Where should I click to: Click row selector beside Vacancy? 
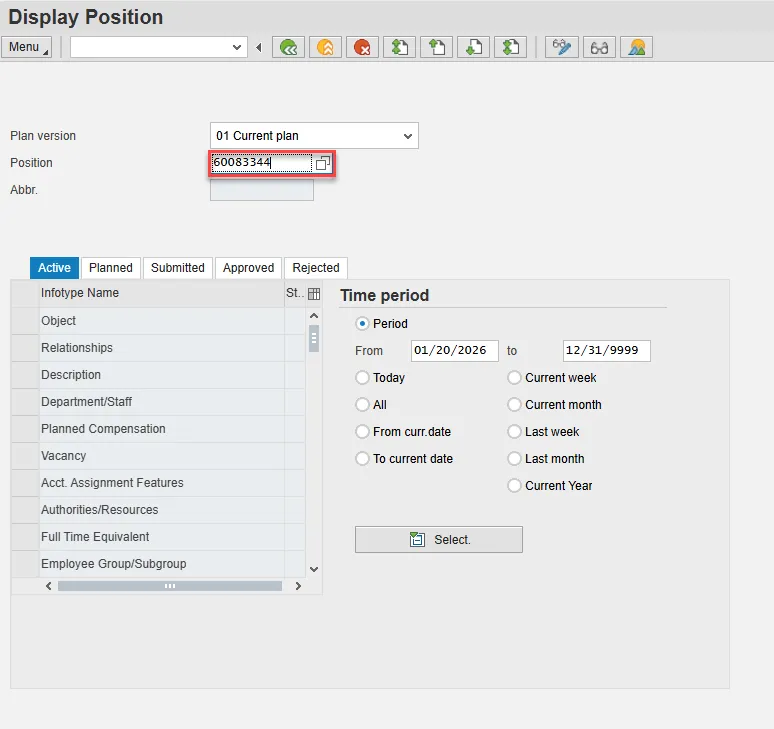(25, 456)
